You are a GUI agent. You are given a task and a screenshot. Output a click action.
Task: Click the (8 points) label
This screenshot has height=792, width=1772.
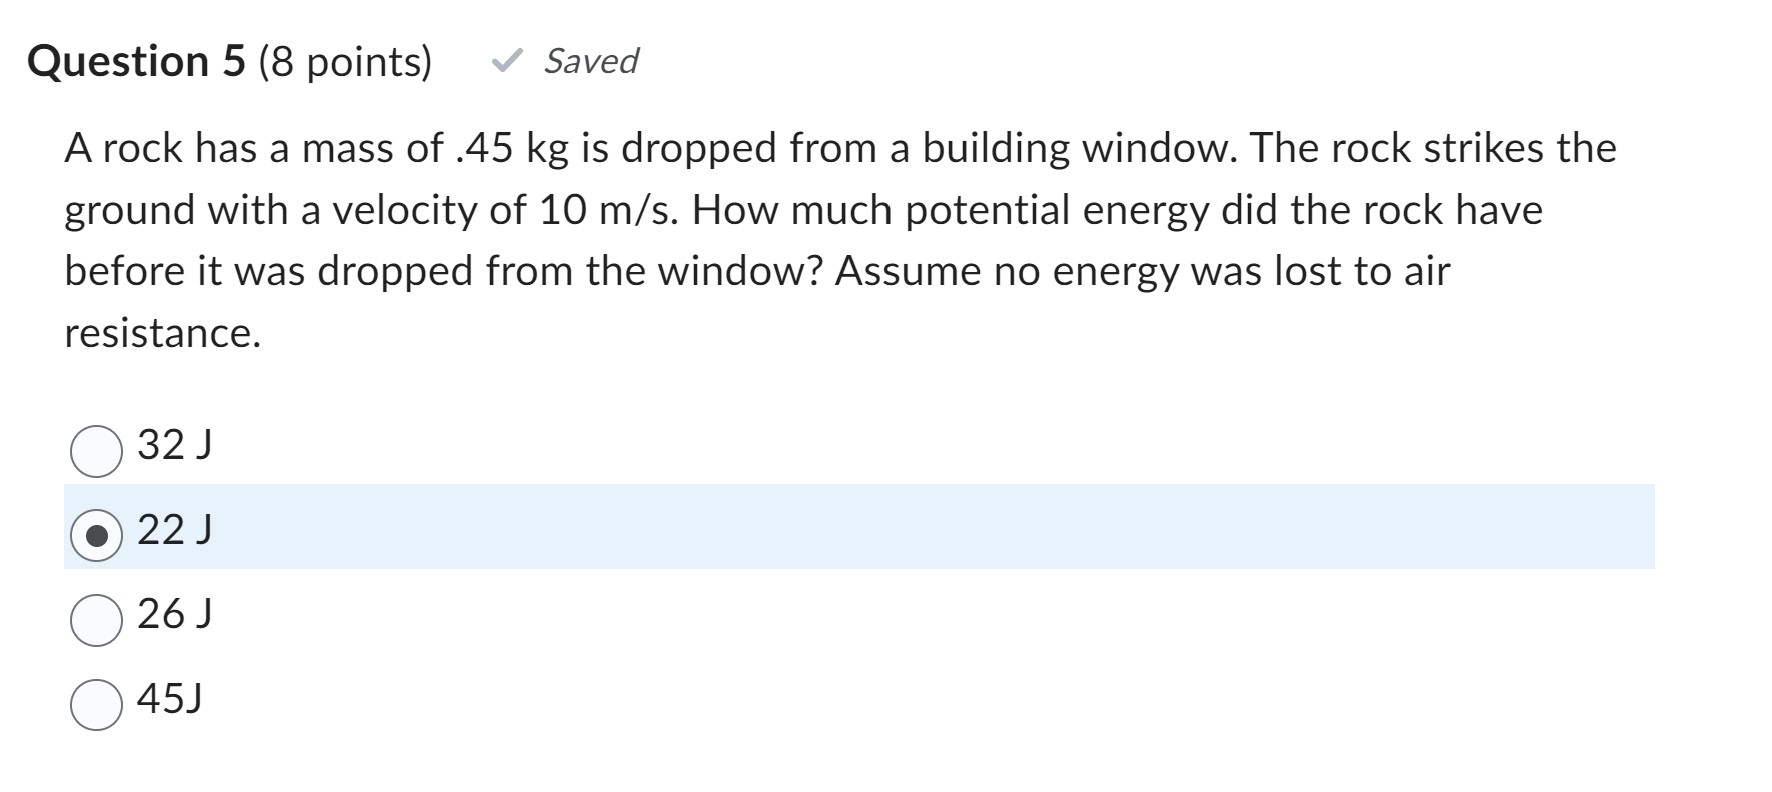click(x=344, y=61)
